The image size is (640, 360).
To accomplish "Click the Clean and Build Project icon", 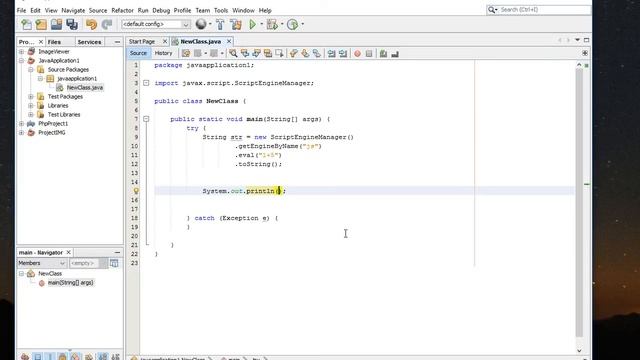I will 236,24.
